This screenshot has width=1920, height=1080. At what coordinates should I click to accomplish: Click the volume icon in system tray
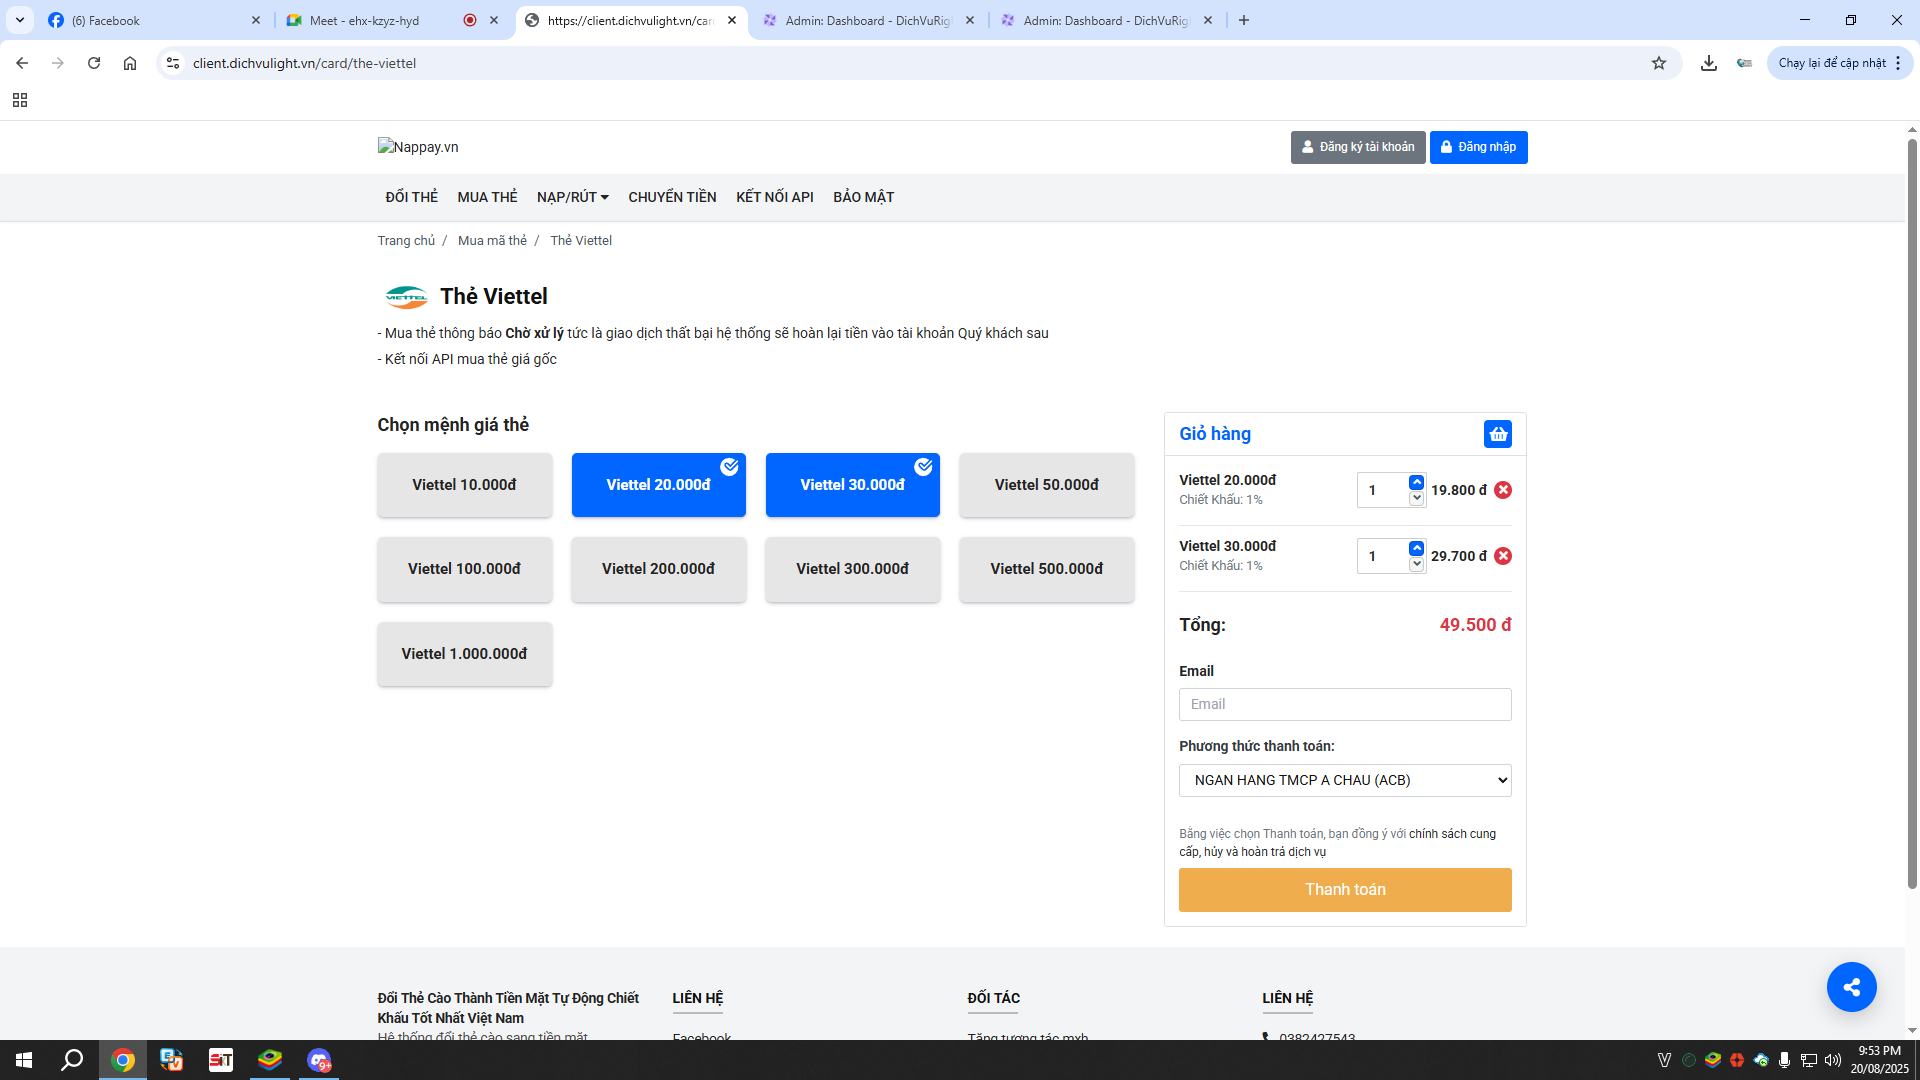pos(1833,1060)
